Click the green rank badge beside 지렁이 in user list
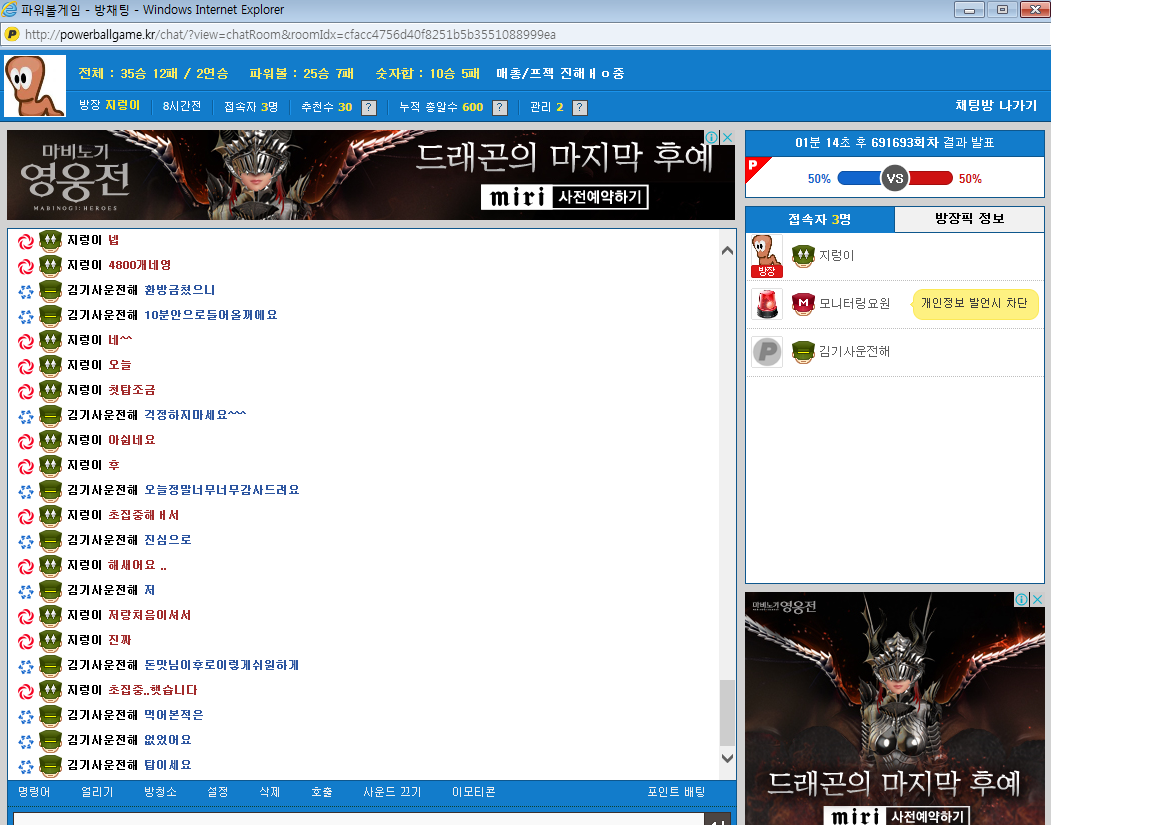Image resolution: width=1152 pixels, height=825 pixels. (x=803, y=256)
